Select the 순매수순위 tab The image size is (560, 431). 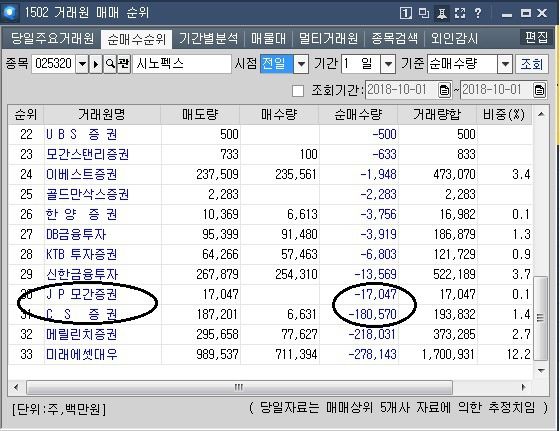pyautogui.click(x=136, y=39)
